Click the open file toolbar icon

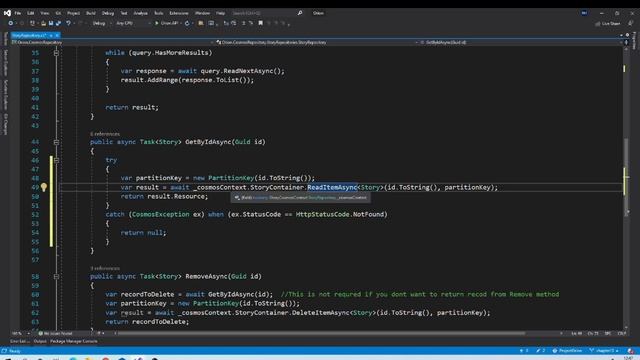pos(43,23)
